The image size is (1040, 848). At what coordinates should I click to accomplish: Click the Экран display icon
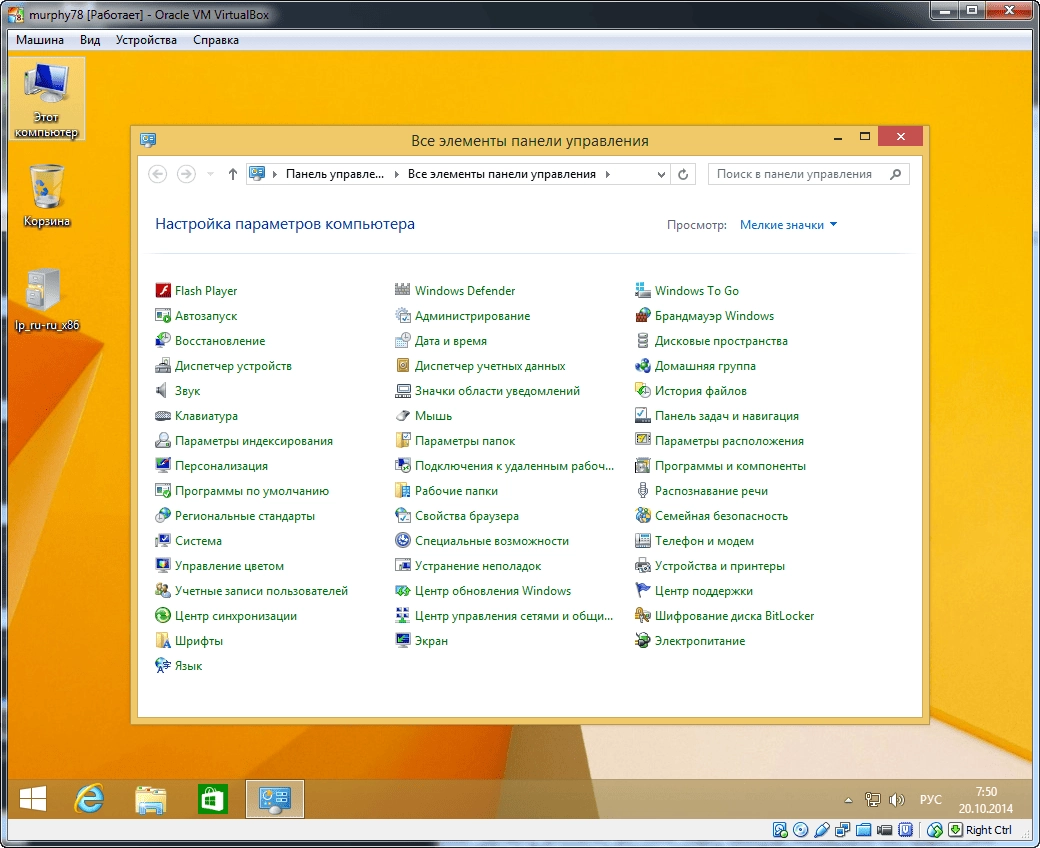click(x=403, y=640)
